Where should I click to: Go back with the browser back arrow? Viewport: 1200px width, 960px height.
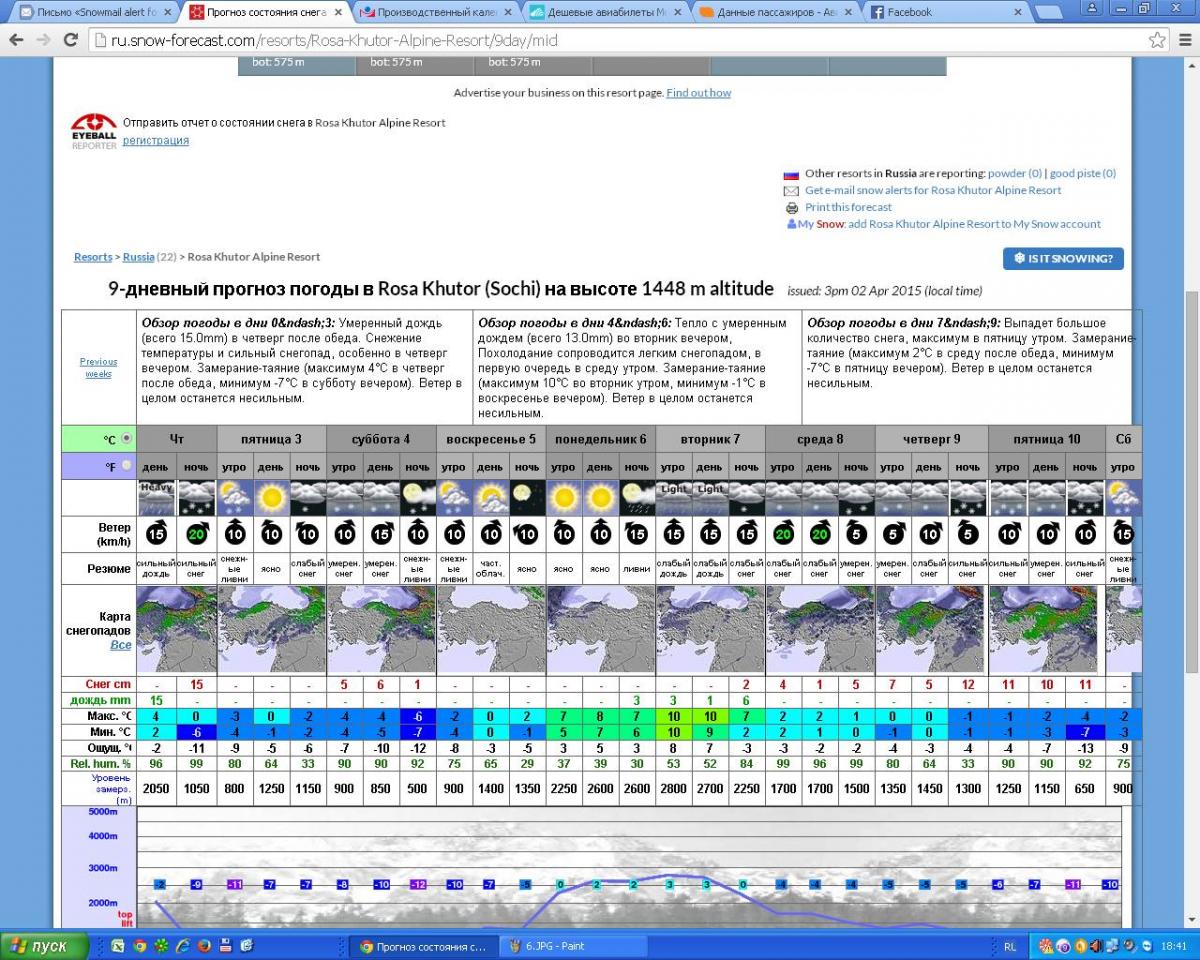[x=17, y=41]
